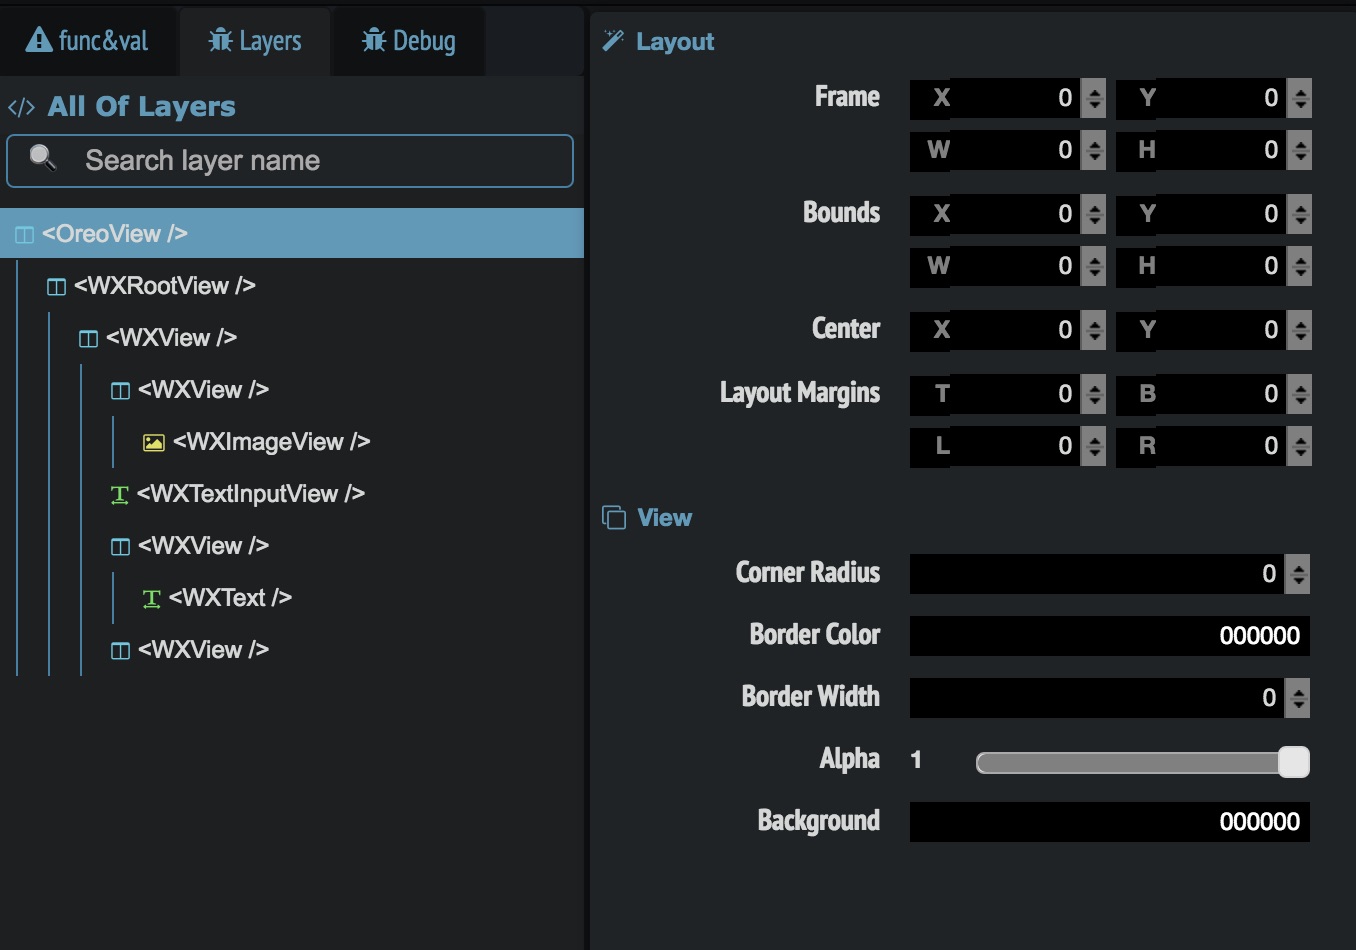1356x950 pixels.
Task: Click the WXRootView layer icon
Action: click(x=56, y=287)
